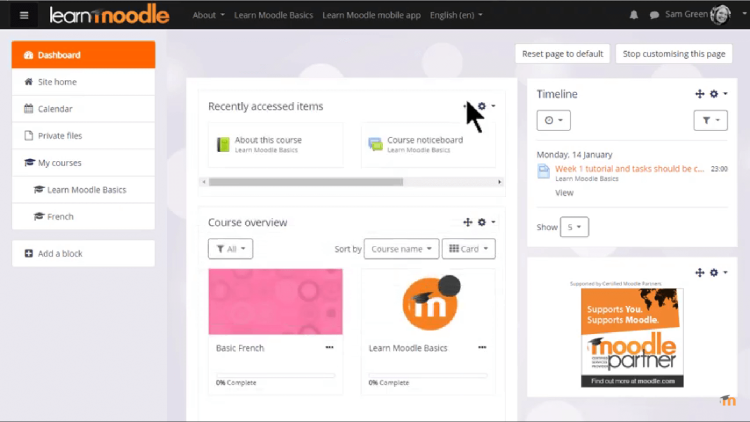This screenshot has width=750, height=422.
Task: Open the Basic French course title
Action: click(240, 348)
